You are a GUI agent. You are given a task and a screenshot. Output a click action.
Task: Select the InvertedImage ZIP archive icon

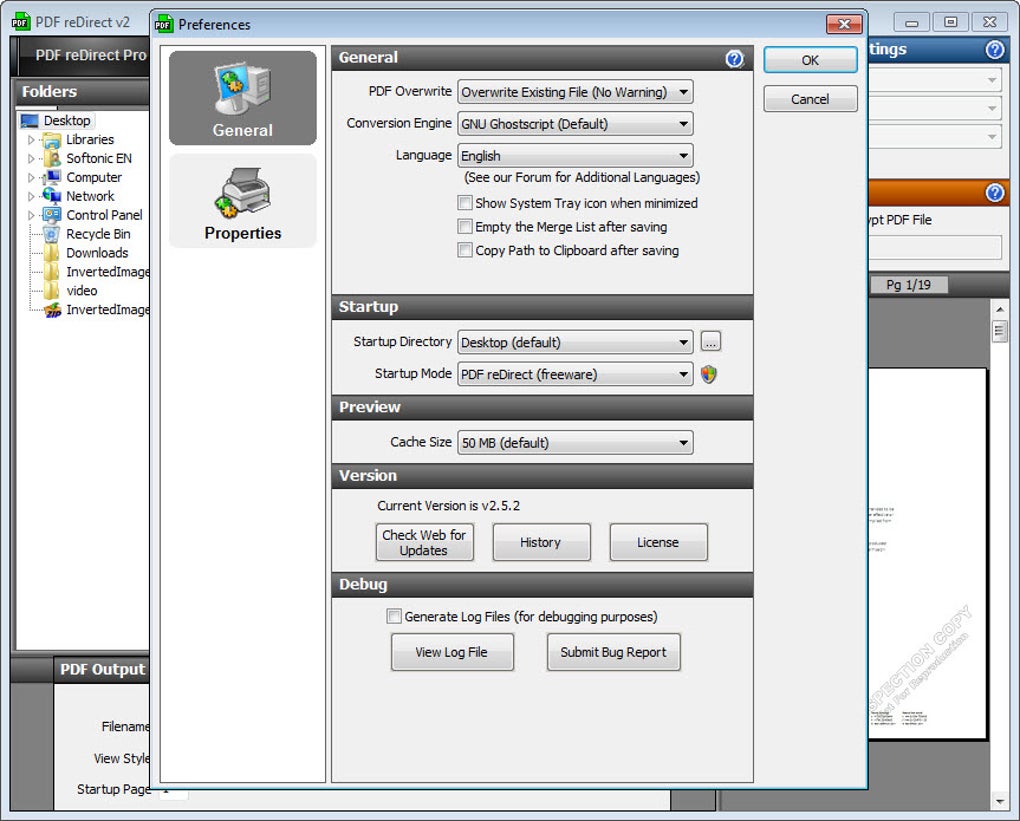[x=52, y=310]
